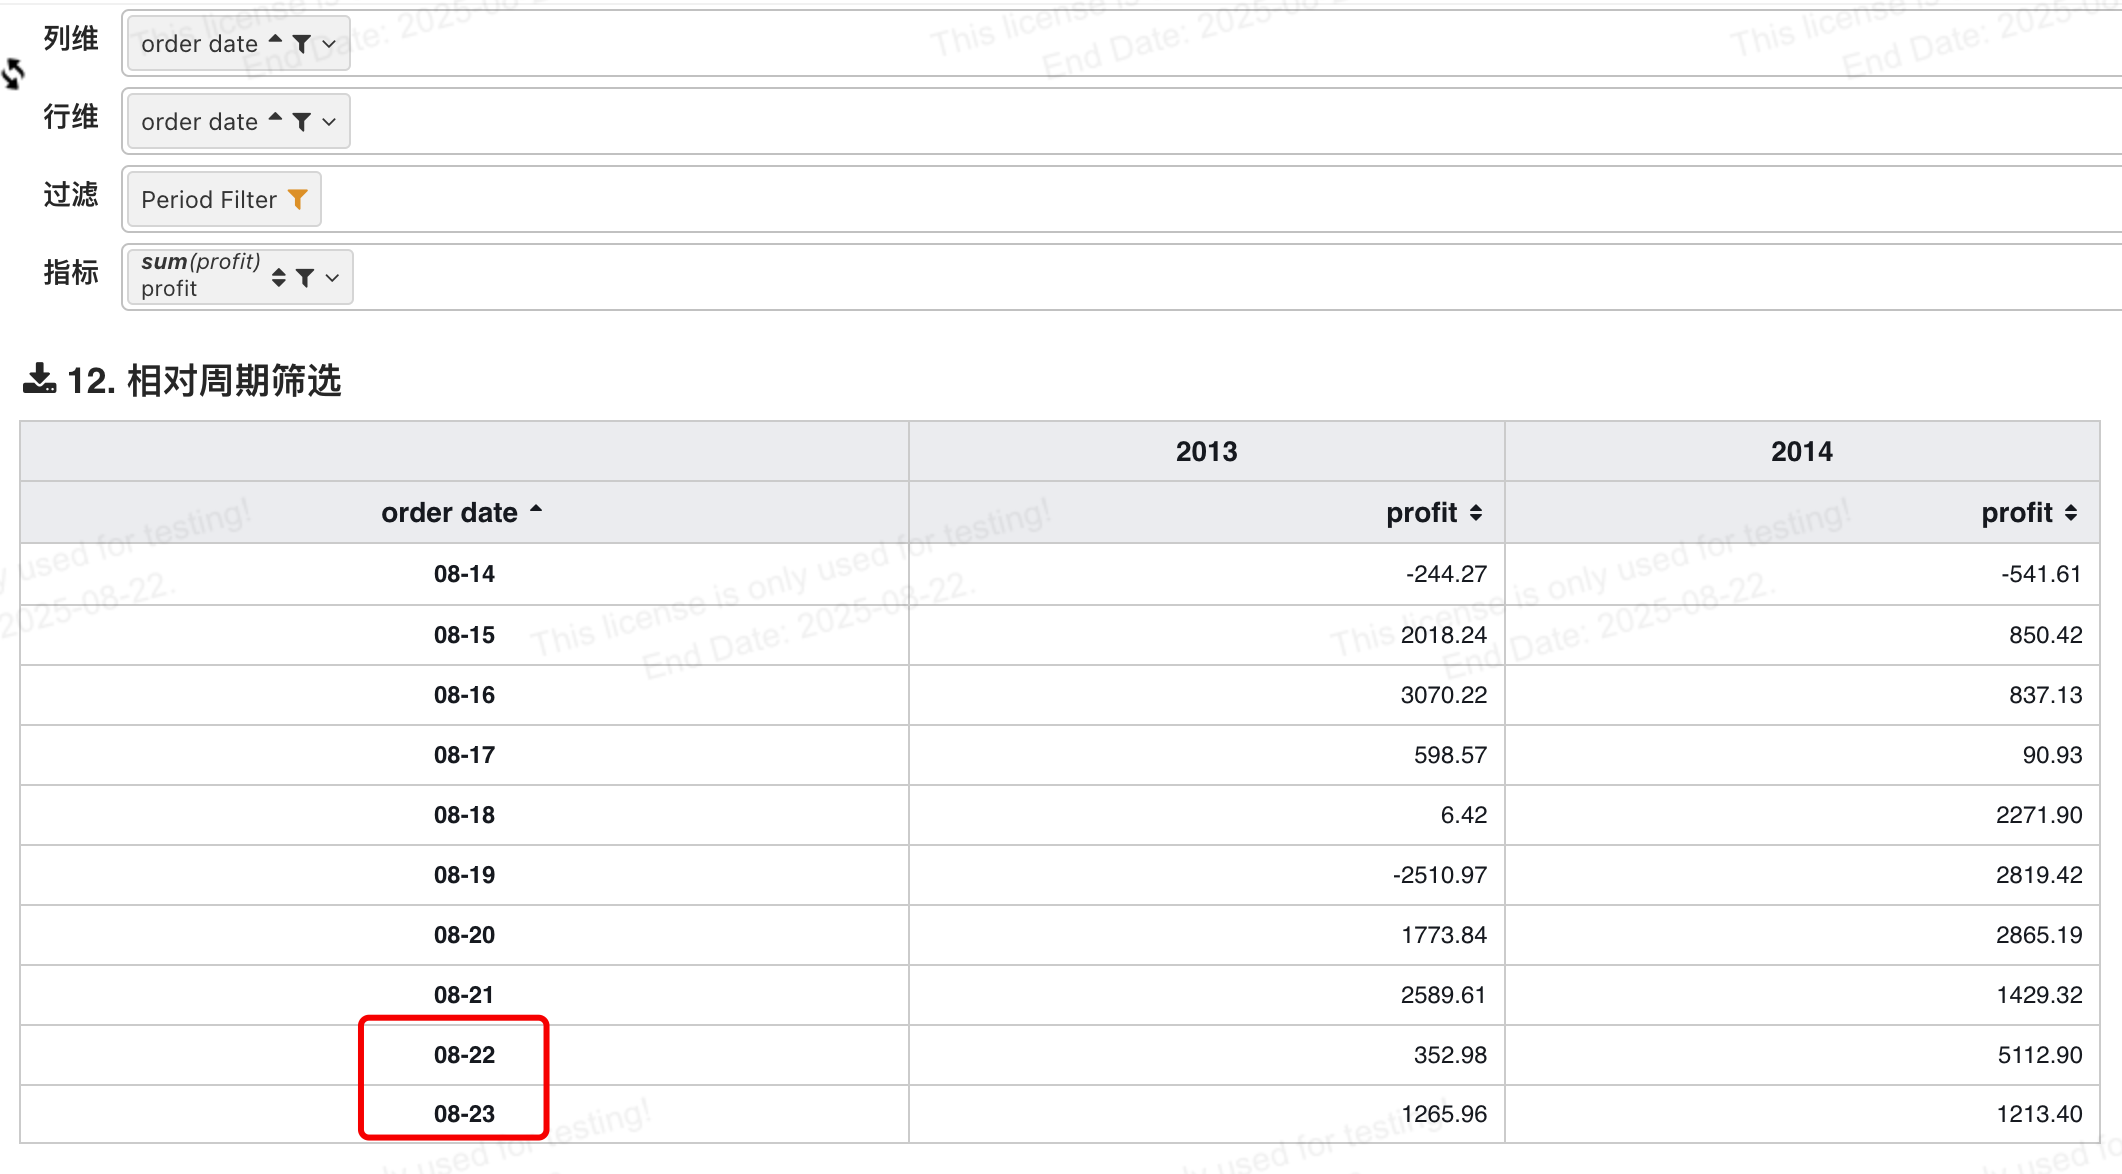Toggle sort arrow on row dimension order date
This screenshot has width=2122, height=1174.
coord(275,118)
